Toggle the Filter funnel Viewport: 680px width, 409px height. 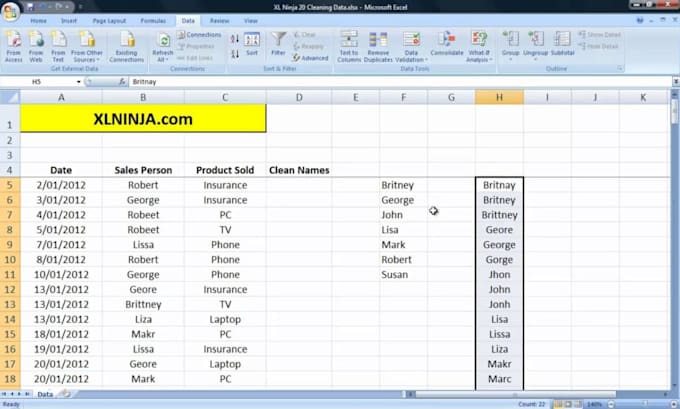278,44
